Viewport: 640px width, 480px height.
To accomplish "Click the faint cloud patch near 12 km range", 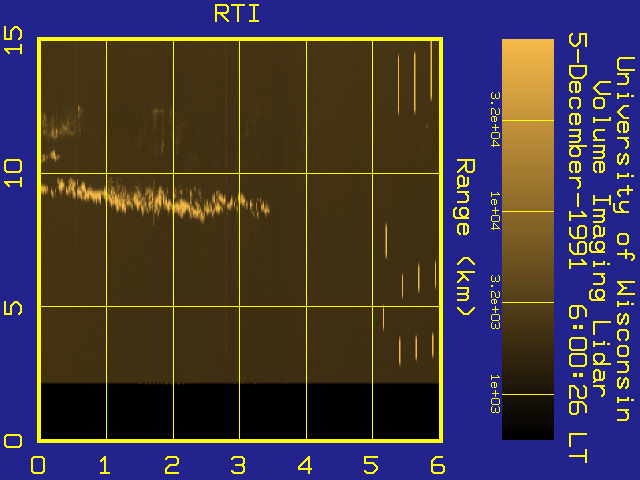I will (62, 122).
